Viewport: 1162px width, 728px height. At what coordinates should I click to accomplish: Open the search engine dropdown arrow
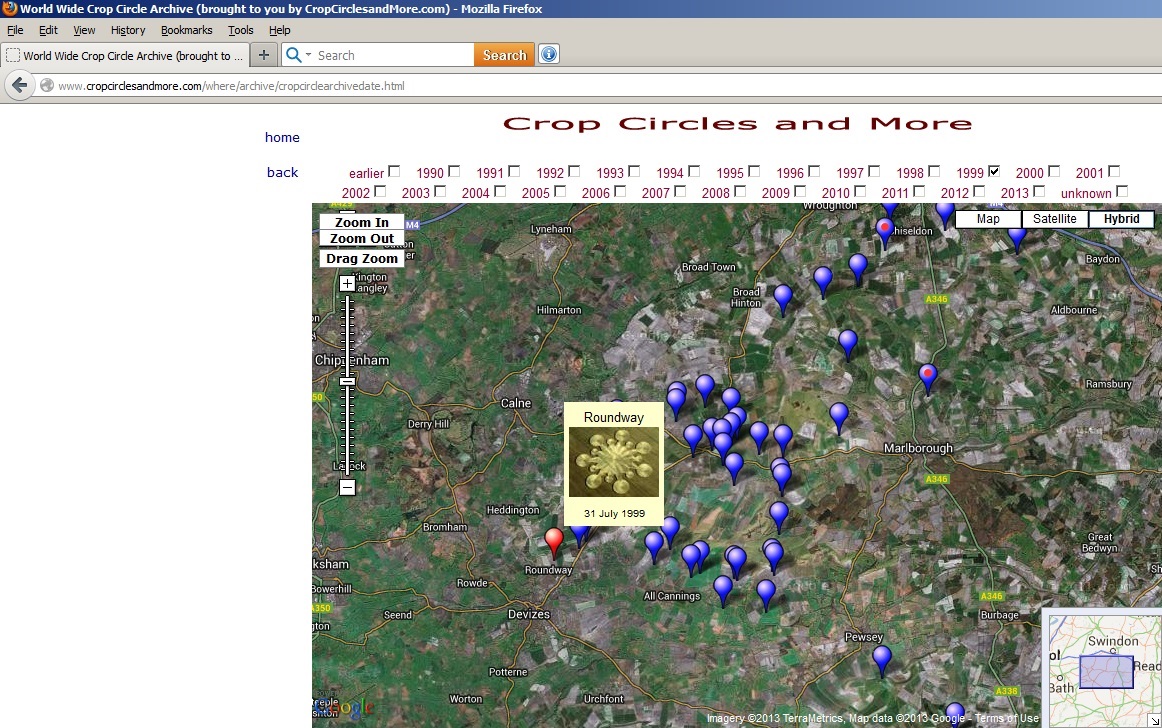pyautogui.click(x=308, y=55)
